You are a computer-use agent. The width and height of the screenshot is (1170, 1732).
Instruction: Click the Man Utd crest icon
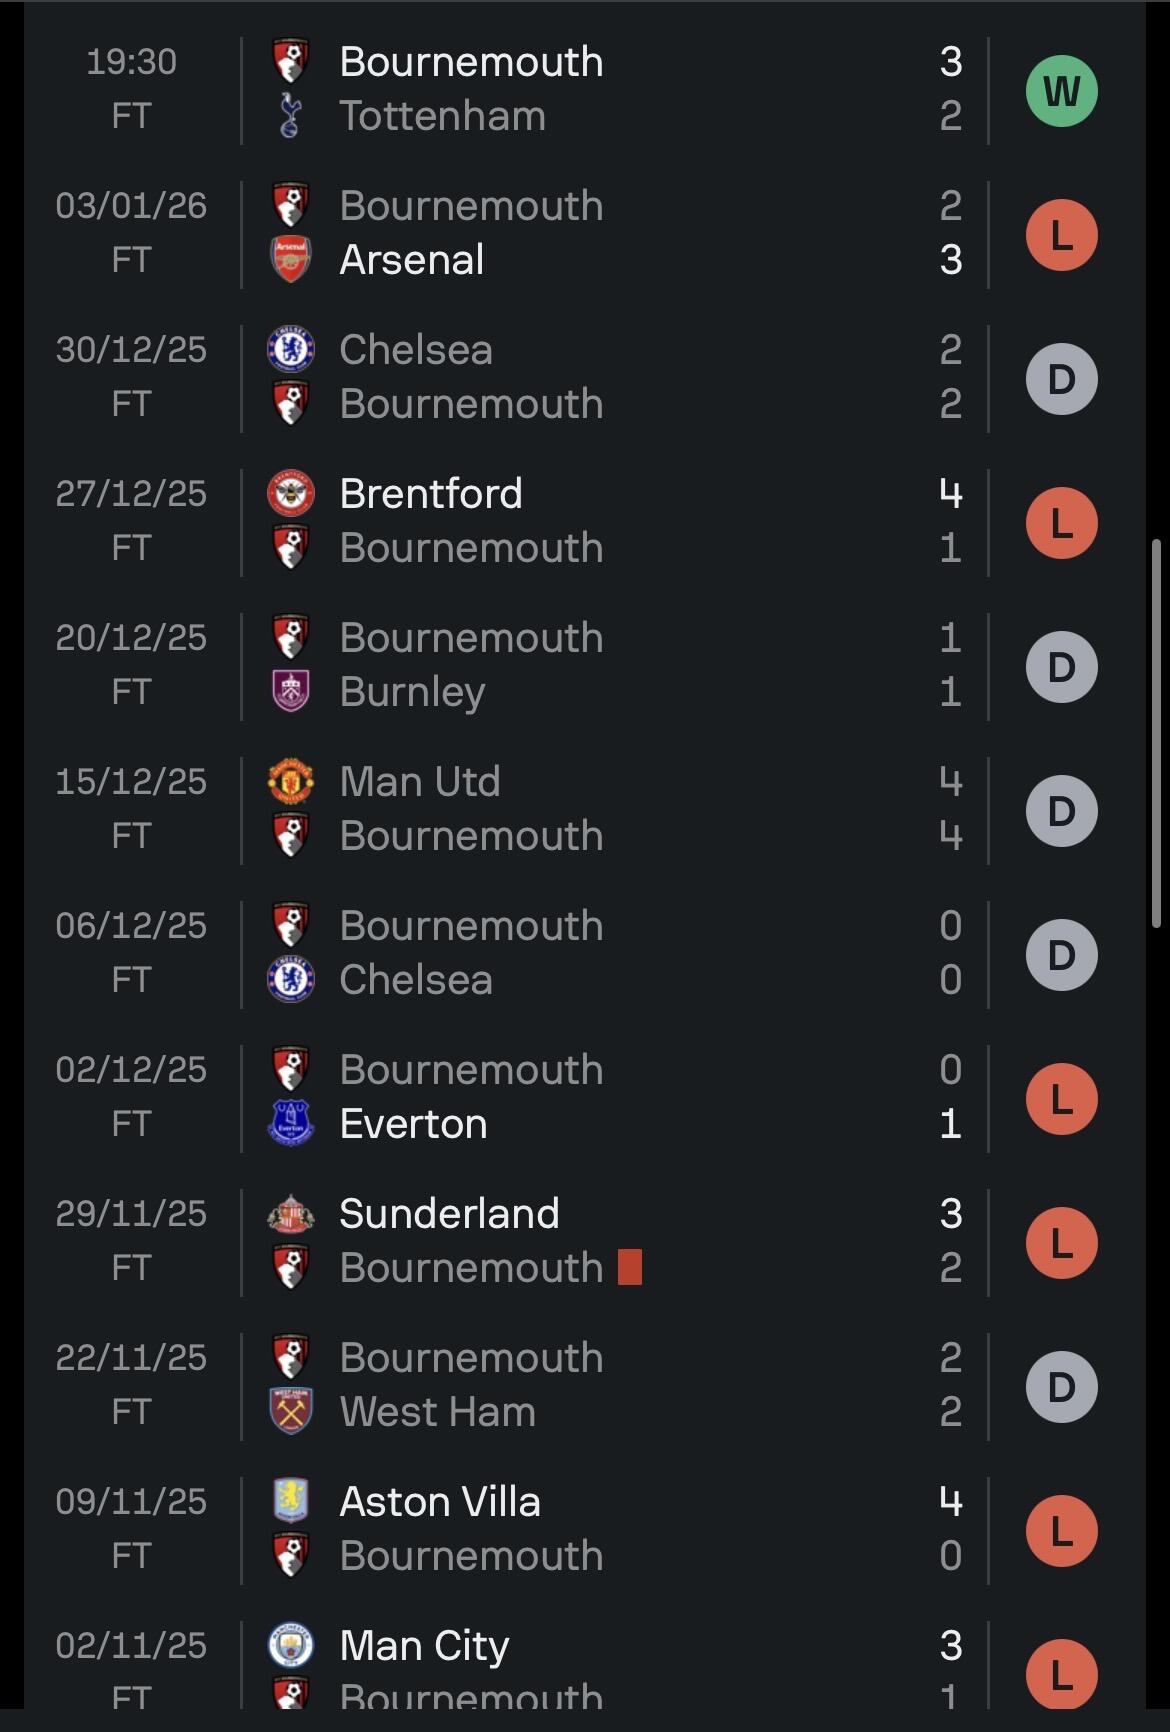290,781
